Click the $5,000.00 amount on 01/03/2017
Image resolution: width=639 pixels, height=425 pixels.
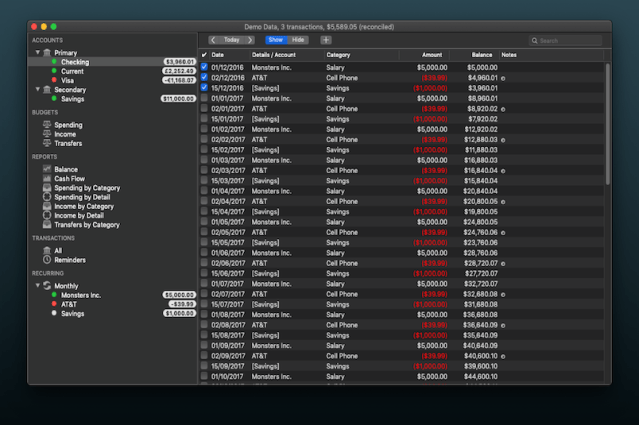point(432,160)
